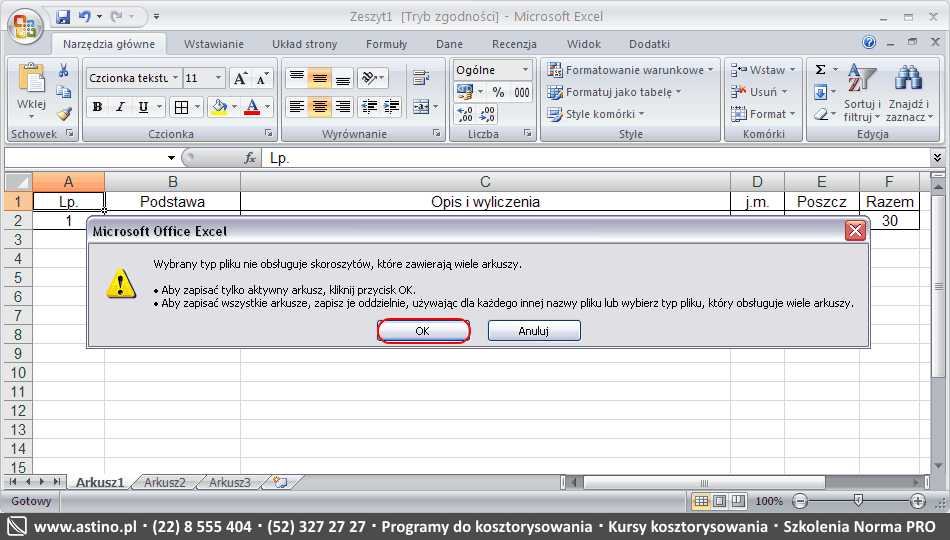Undo the last action
Screen dimensions: 950x540
coord(84,17)
